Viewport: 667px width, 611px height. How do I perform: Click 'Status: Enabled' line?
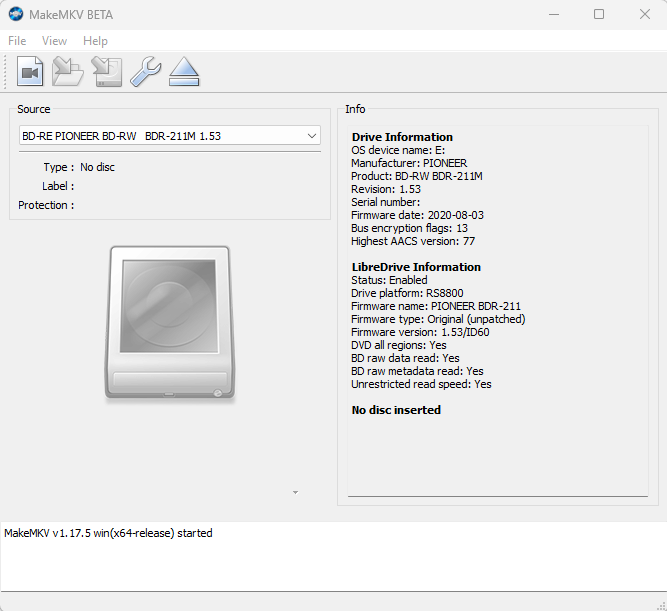(x=389, y=280)
